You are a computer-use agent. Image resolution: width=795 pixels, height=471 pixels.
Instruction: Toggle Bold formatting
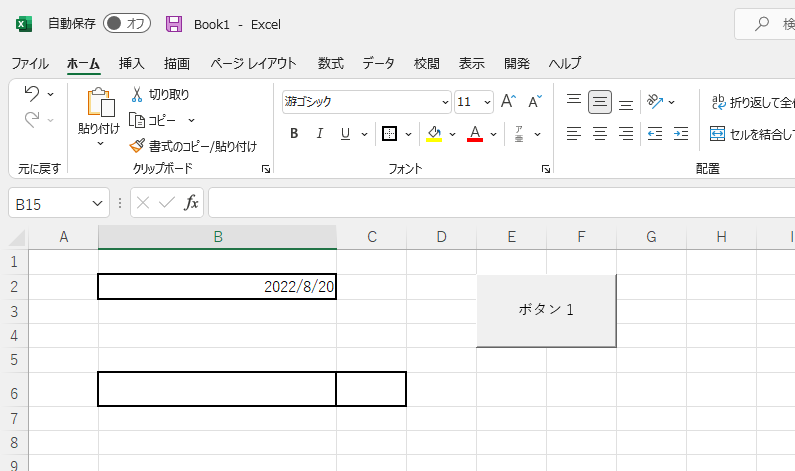(x=294, y=134)
